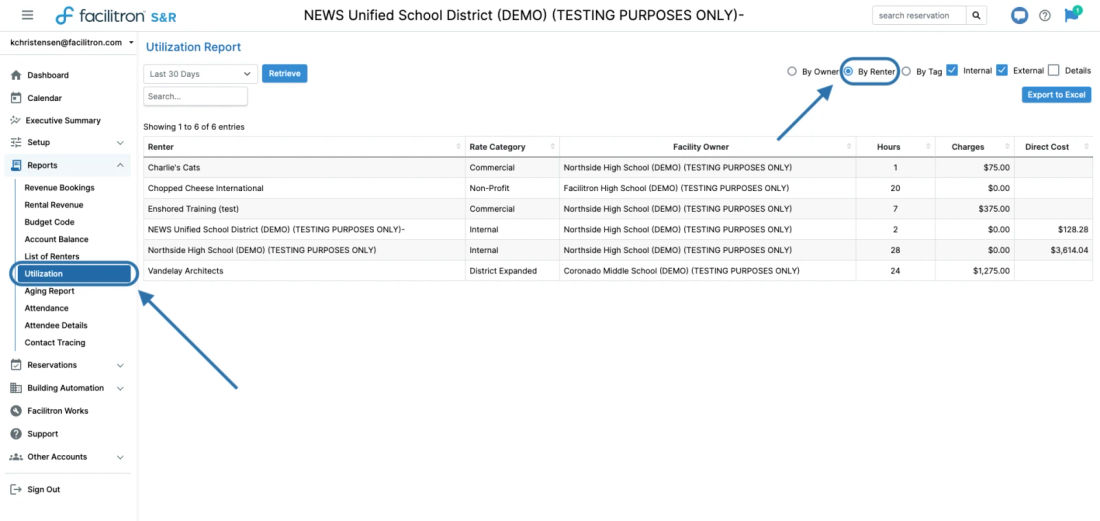This screenshot has height=521, width=1100.
Task: Click the search reservation magnifier icon
Action: [x=976, y=15]
